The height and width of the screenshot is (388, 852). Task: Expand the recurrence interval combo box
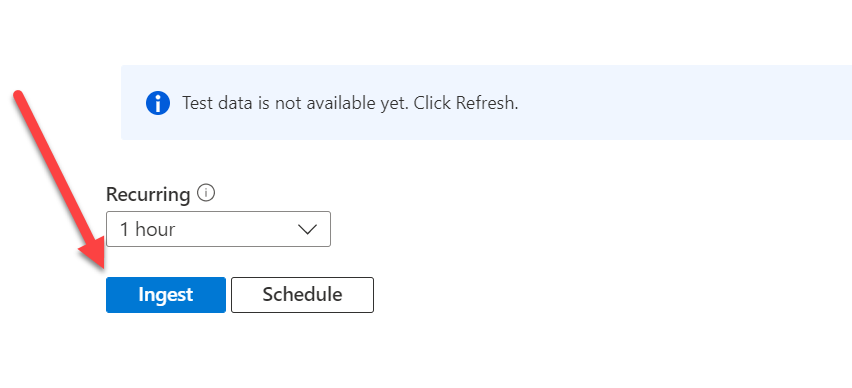[x=218, y=229]
